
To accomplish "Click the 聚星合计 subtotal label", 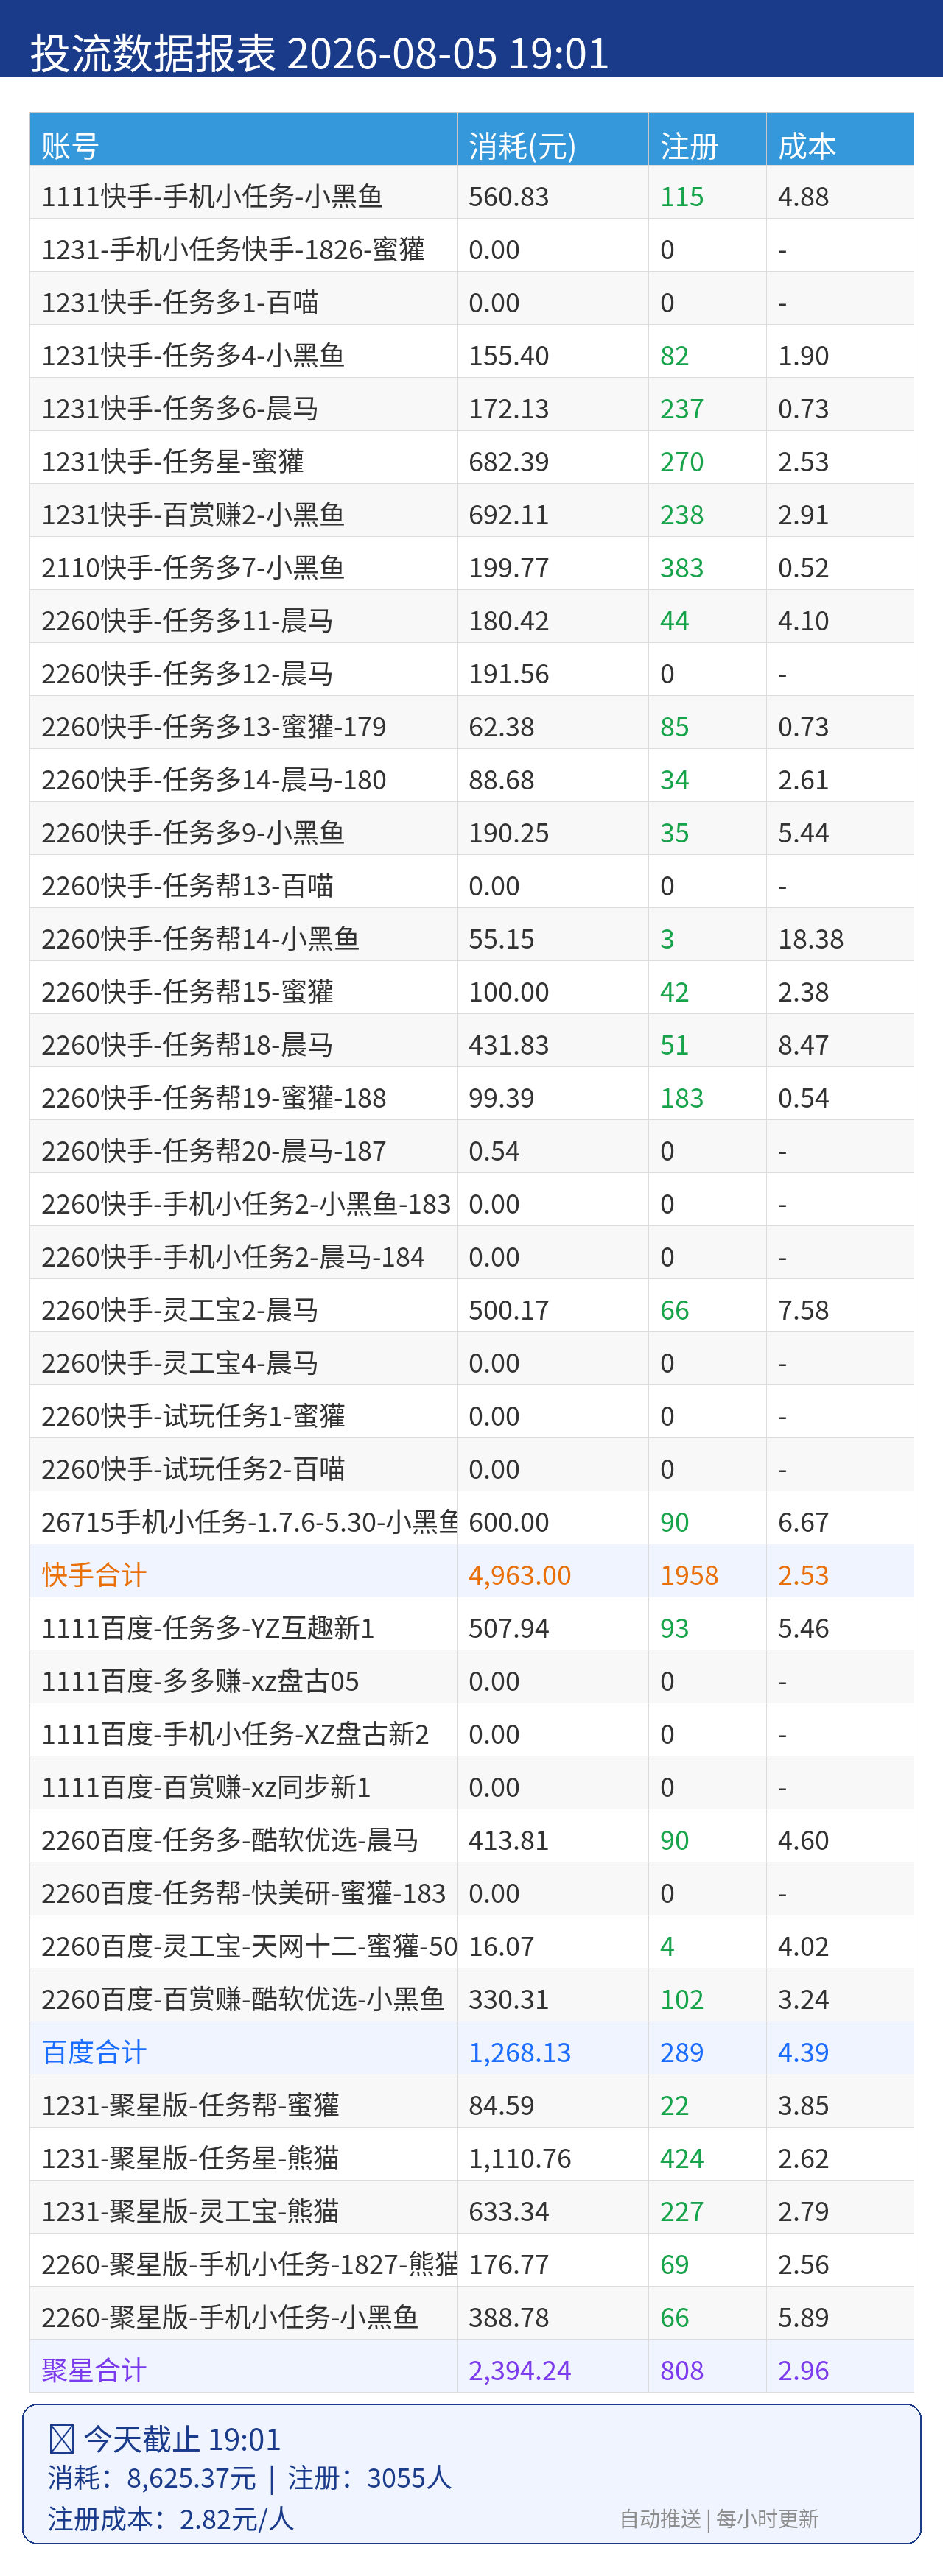I will pyautogui.click(x=94, y=2370).
